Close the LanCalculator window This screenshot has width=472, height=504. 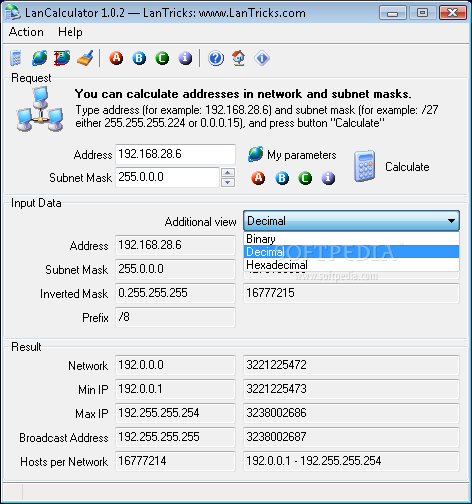tap(452, 13)
